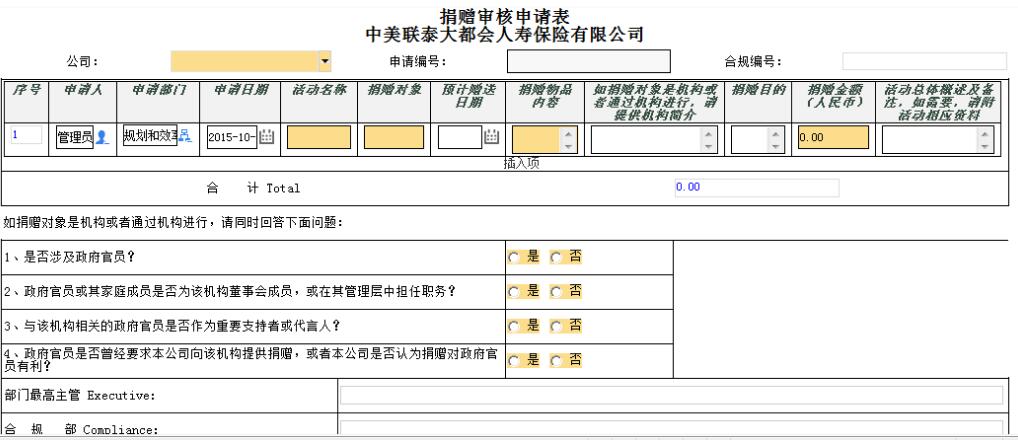Click the 申请人 field showing 管理员
The width and height of the screenshot is (1018, 445).
pyautogui.click(x=75, y=137)
